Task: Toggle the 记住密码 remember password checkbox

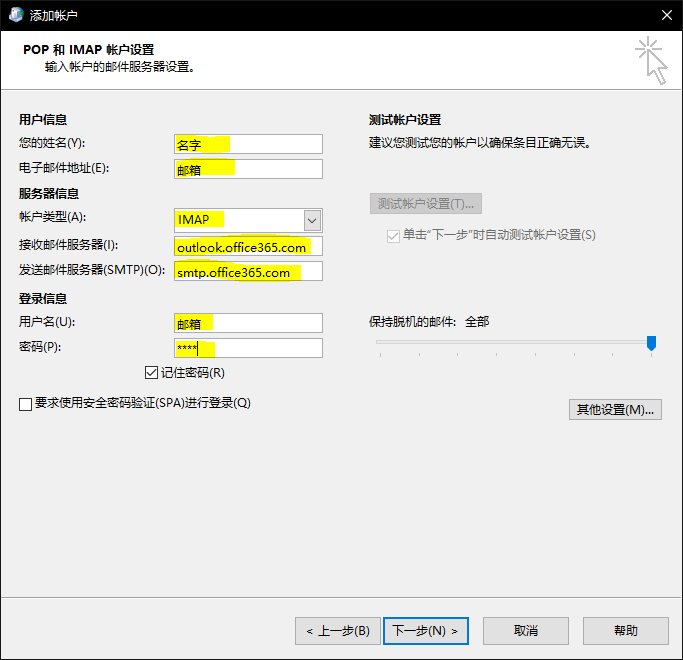Action: [151, 372]
